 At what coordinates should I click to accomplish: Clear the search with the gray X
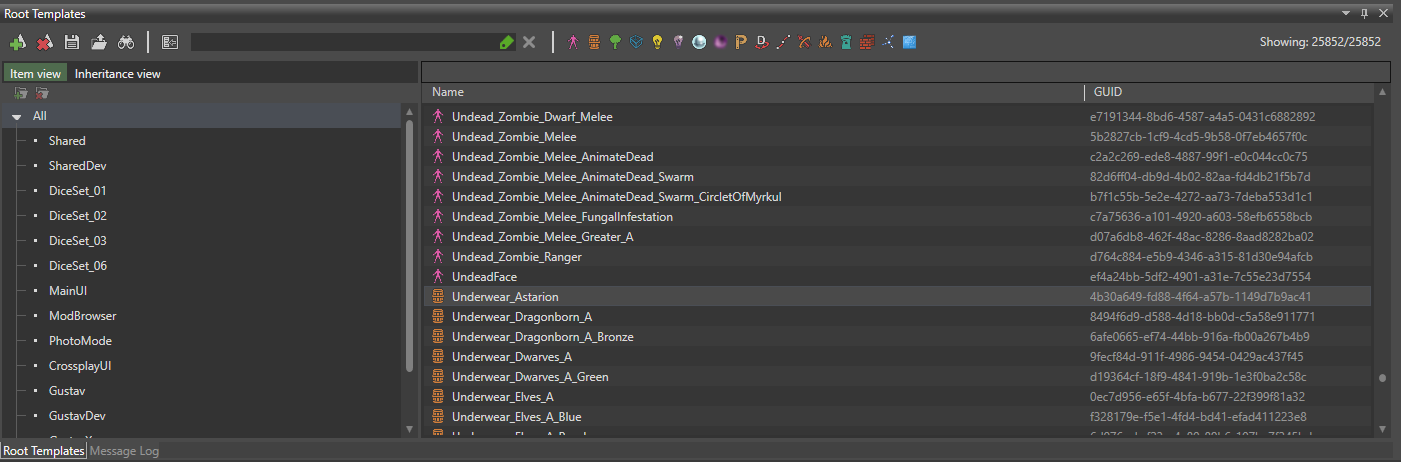529,42
